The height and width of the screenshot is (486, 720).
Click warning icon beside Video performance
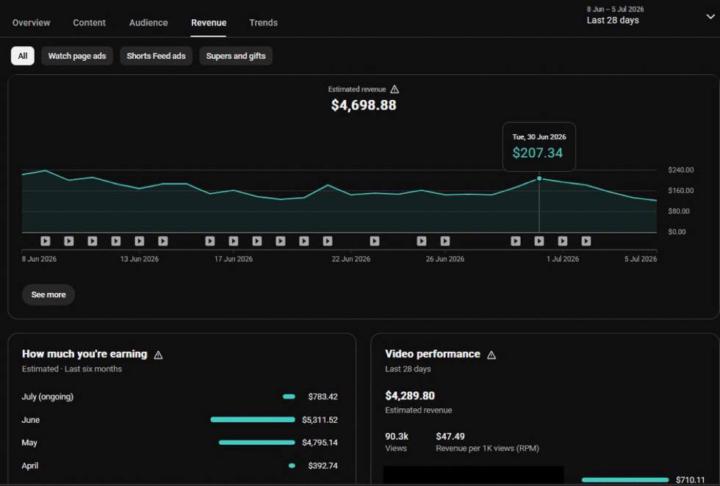click(491, 355)
